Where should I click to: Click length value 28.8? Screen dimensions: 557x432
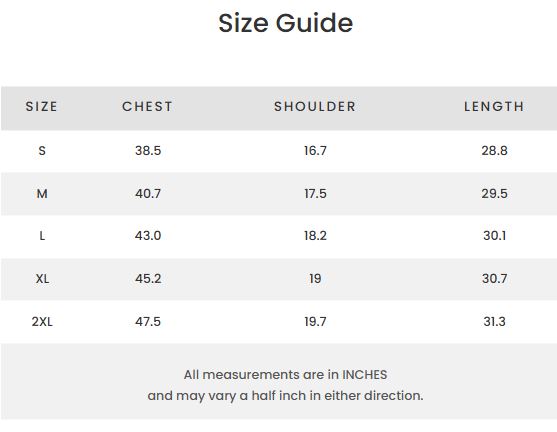pos(494,151)
